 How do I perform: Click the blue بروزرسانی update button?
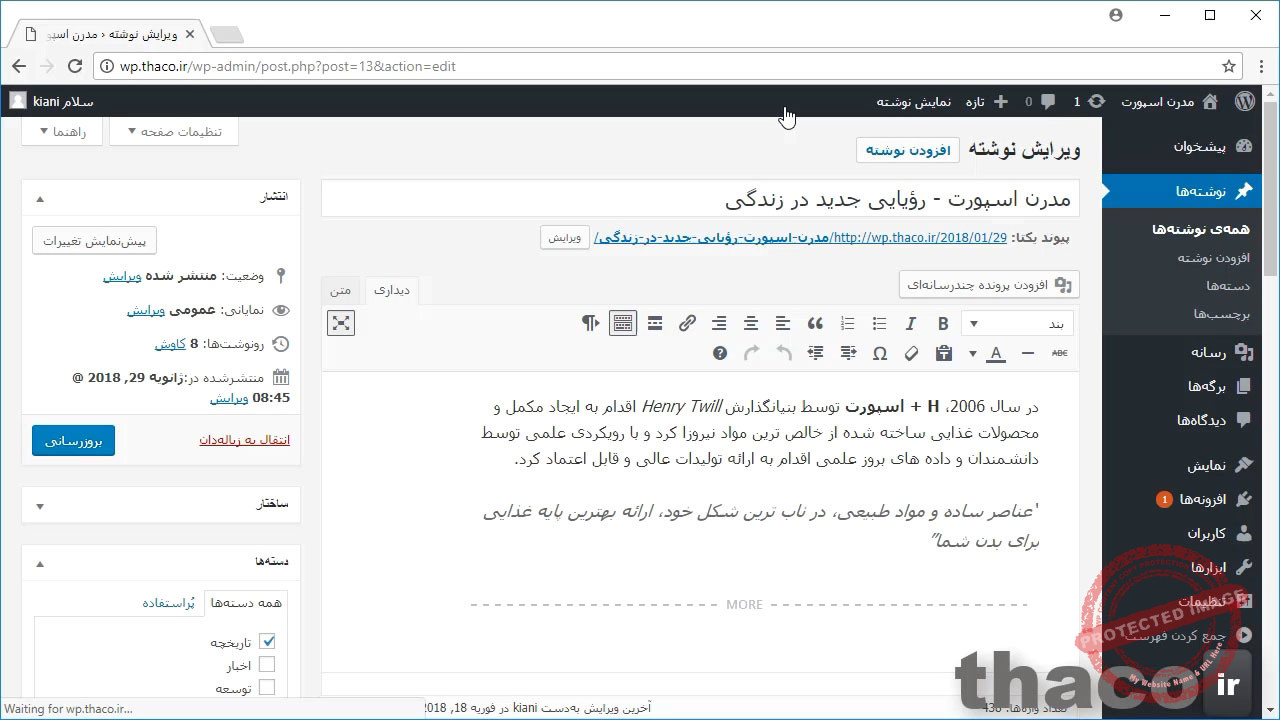click(x=73, y=440)
